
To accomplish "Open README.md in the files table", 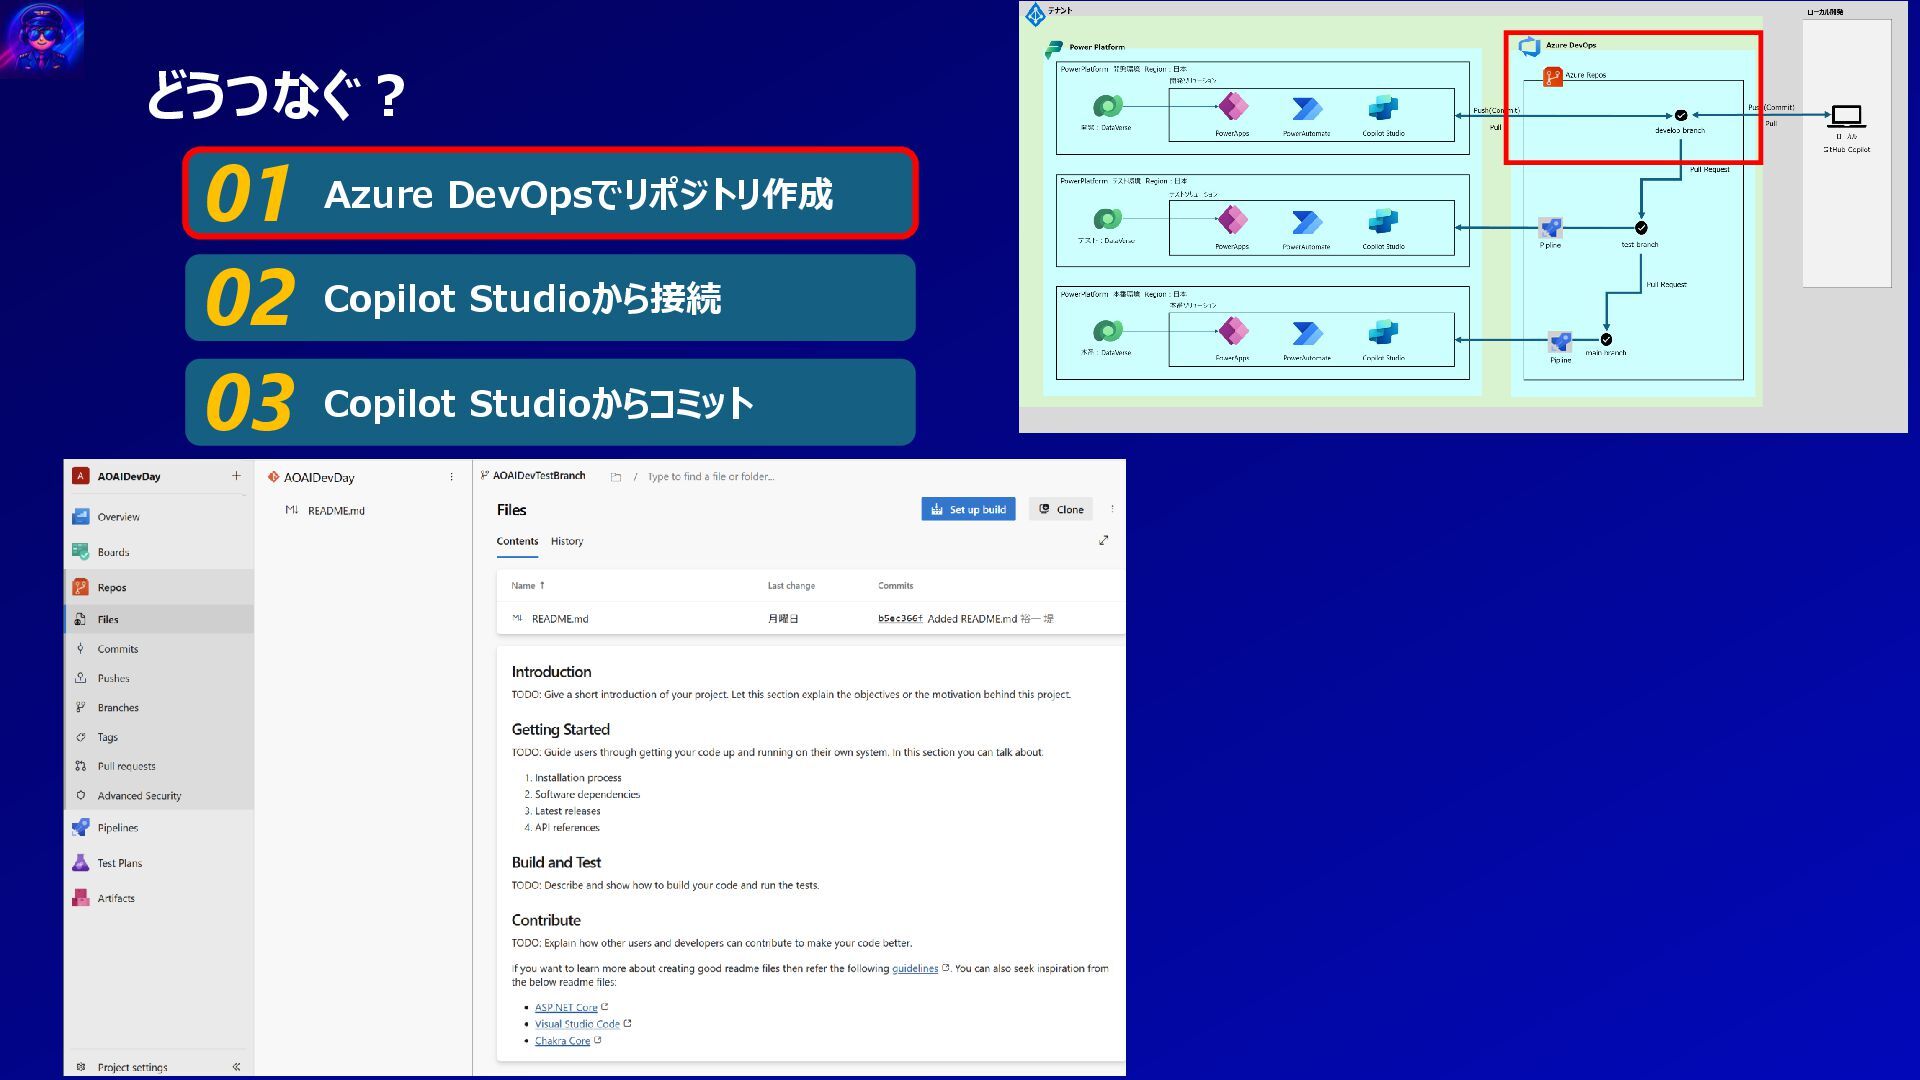I will click(x=560, y=619).
